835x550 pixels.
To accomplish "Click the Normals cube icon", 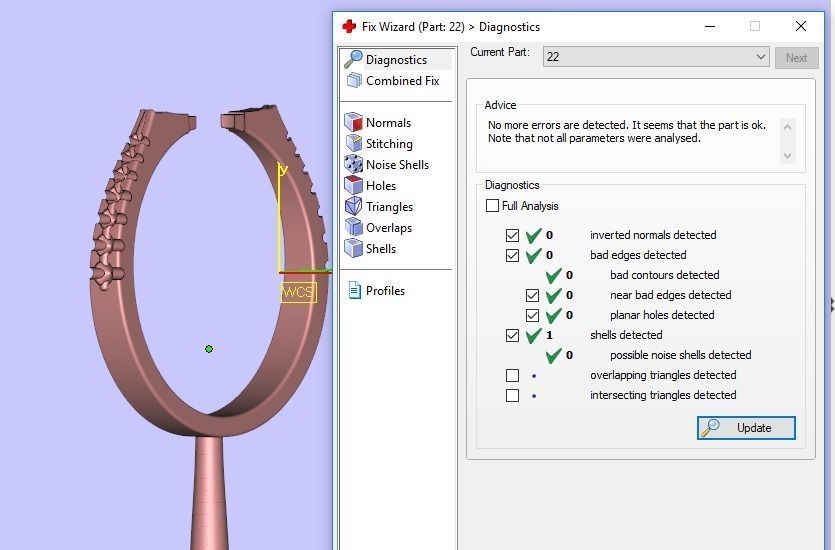I will coord(354,122).
